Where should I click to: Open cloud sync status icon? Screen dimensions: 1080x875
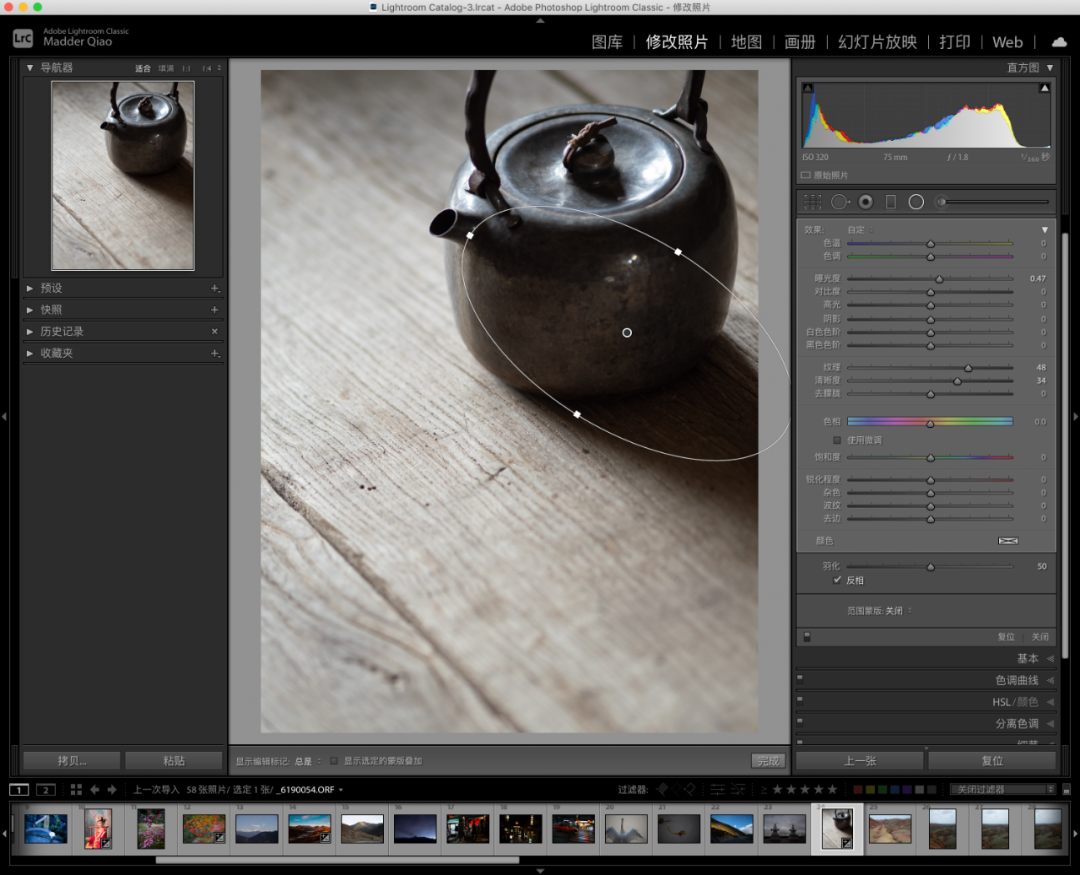[x=1059, y=42]
